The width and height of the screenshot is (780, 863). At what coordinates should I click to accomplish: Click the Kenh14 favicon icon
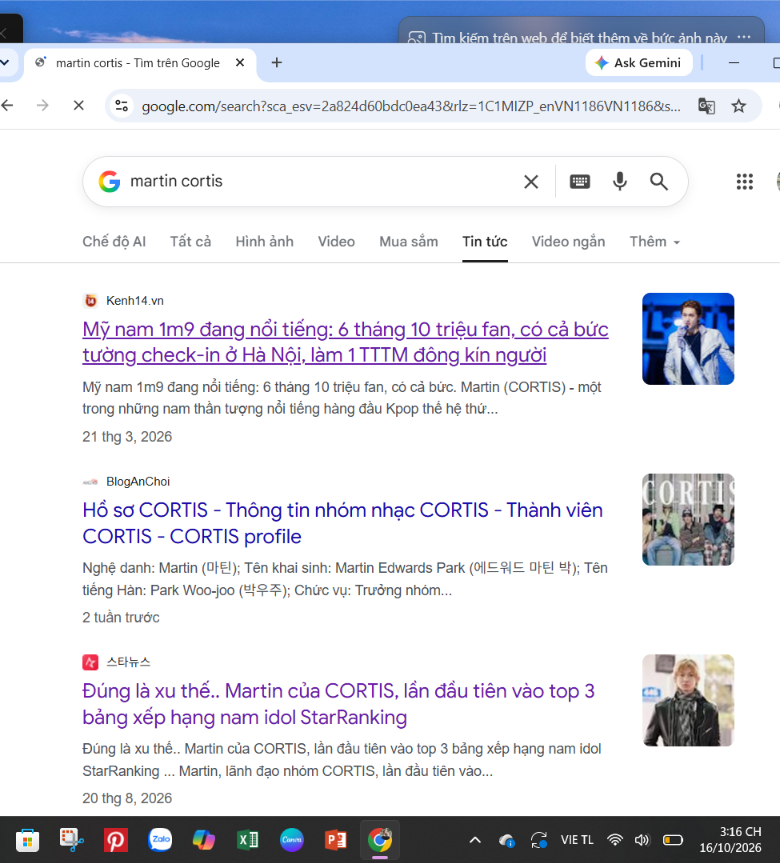90,301
